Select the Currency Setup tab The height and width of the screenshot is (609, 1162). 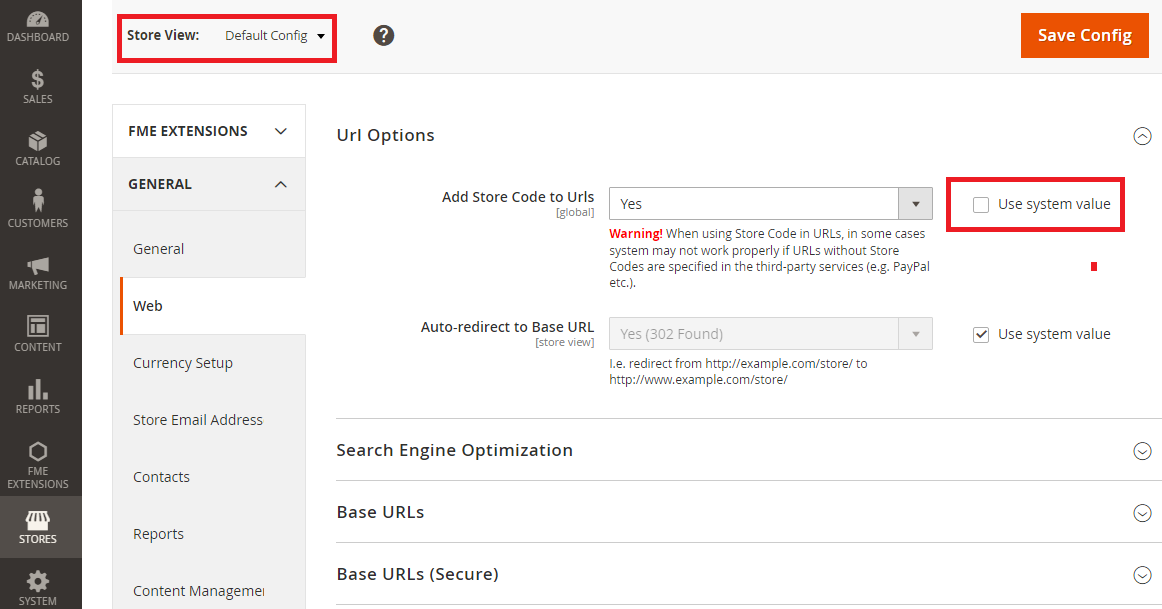(183, 363)
